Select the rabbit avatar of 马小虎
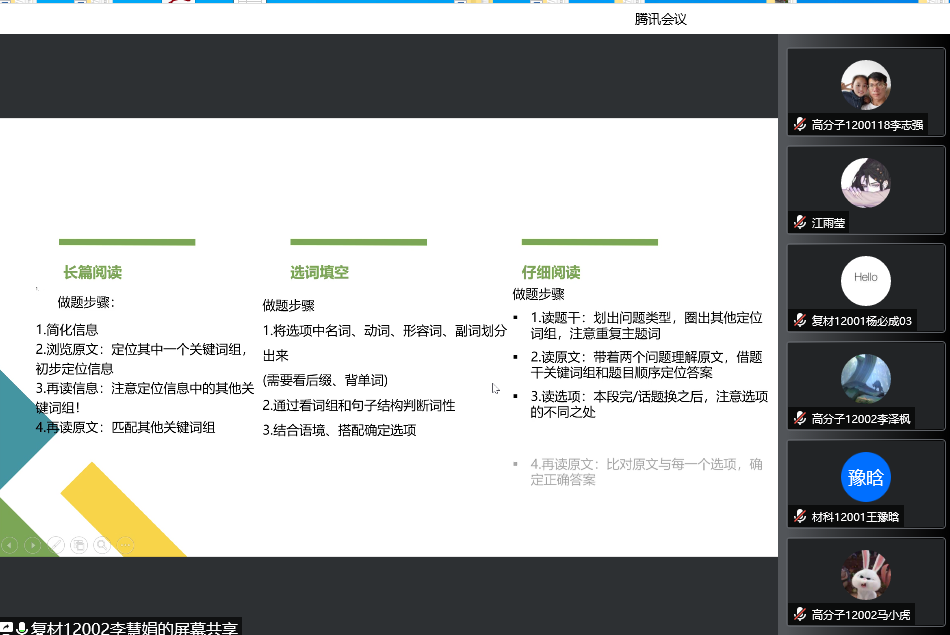The width and height of the screenshot is (950, 635). click(x=865, y=574)
